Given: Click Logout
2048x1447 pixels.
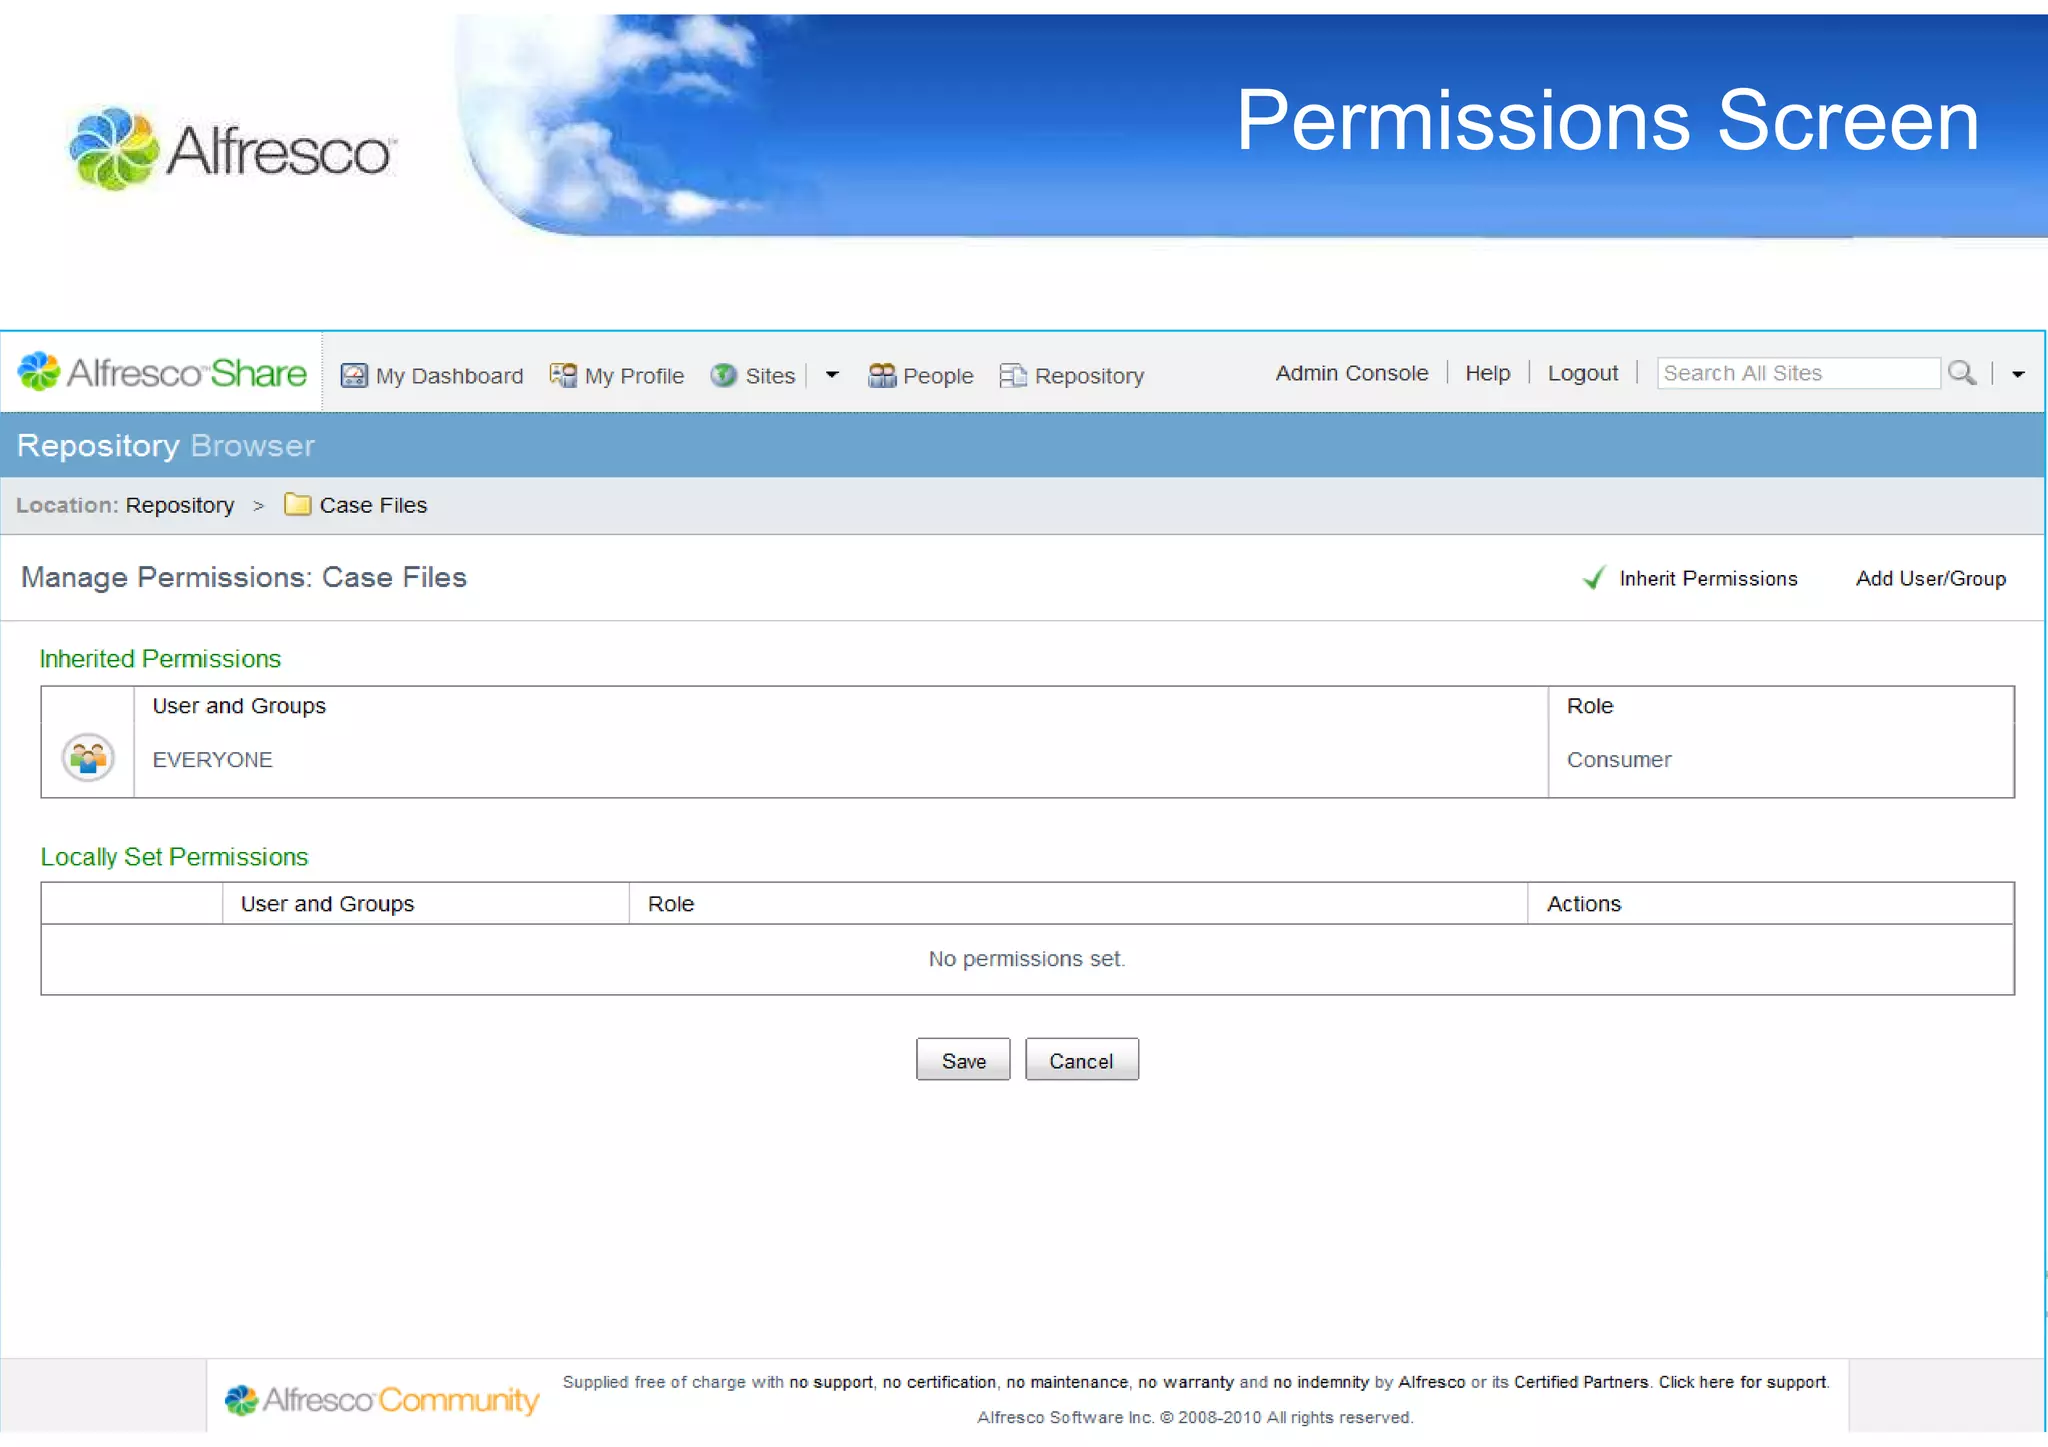Looking at the screenshot, I should pos(1583,373).
